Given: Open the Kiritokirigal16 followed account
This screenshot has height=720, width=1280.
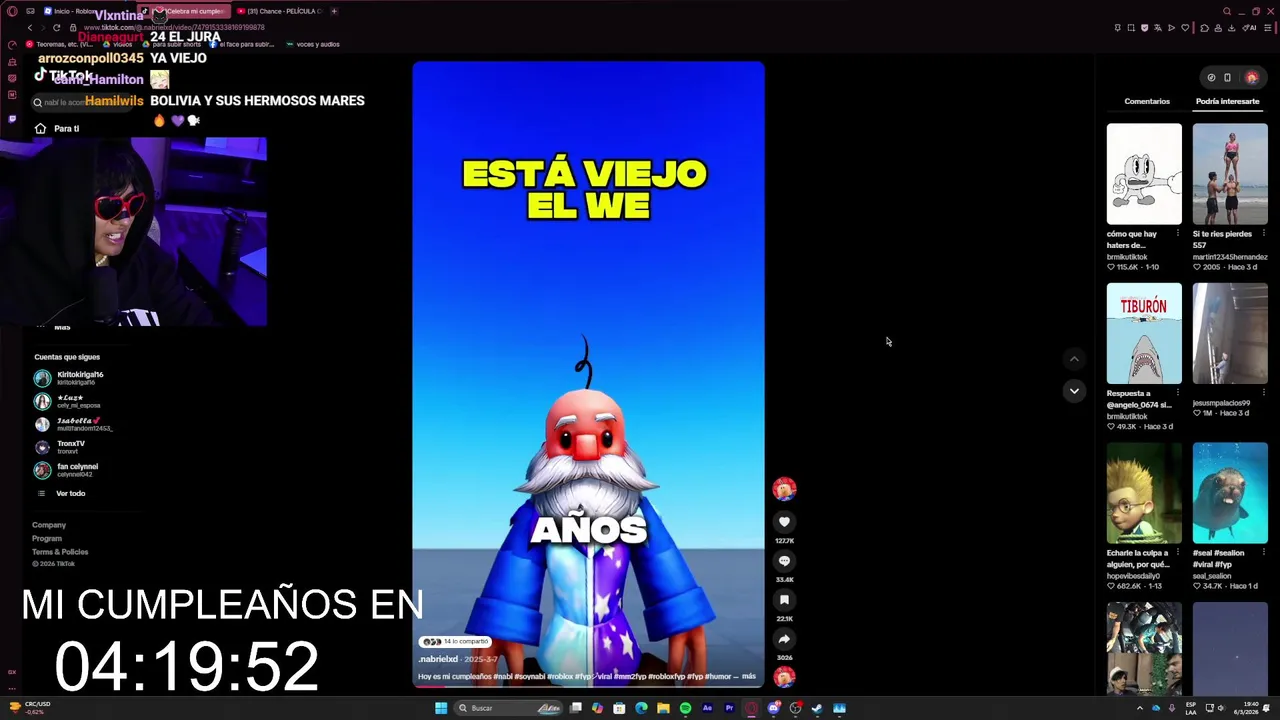Looking at the screenshot, I should tap(69, 378).
